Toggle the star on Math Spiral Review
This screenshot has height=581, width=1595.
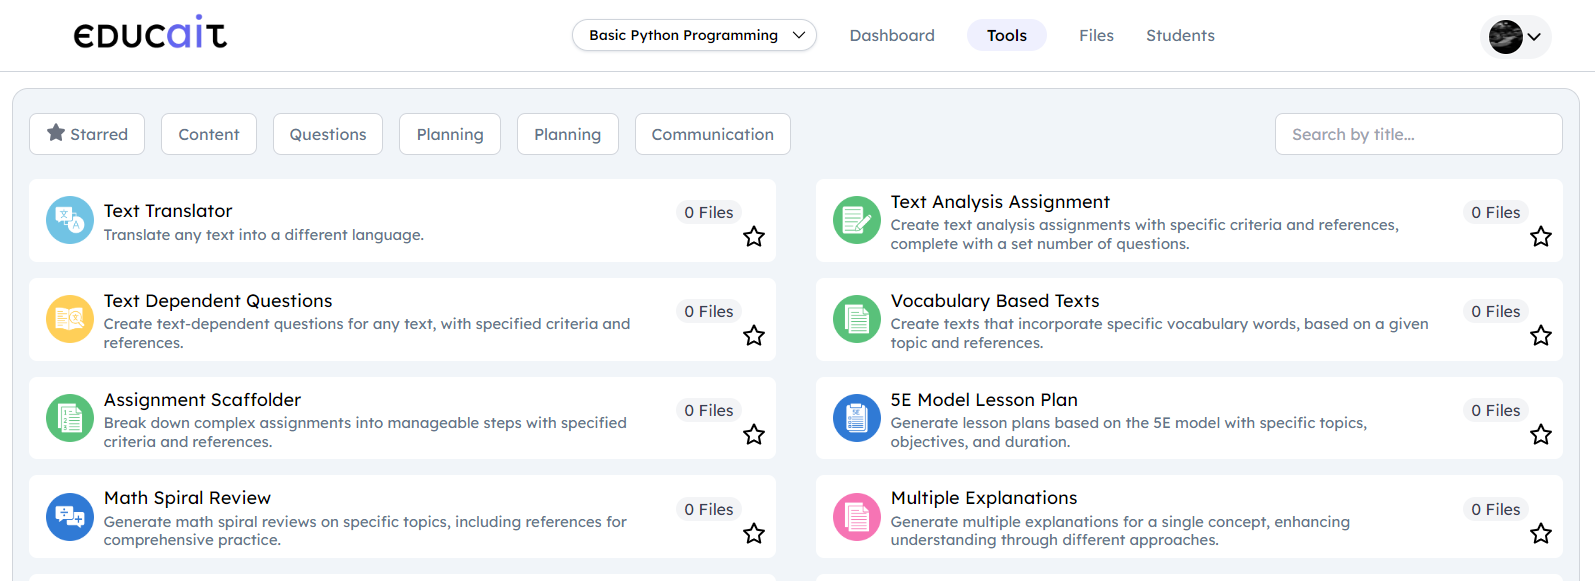754,534
